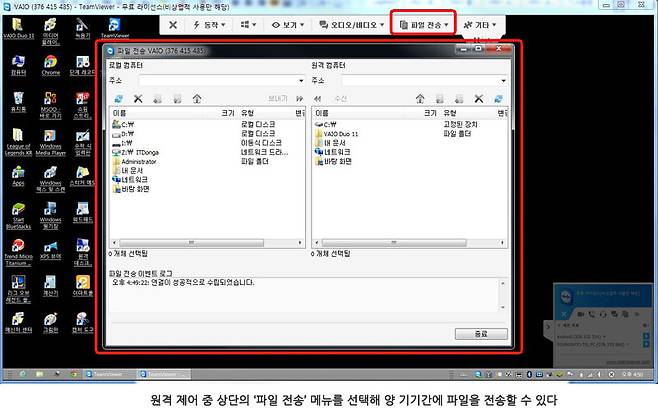658x417 pixels.
Task: Go up one folder in local pane
Action: (x=197, y=99)
